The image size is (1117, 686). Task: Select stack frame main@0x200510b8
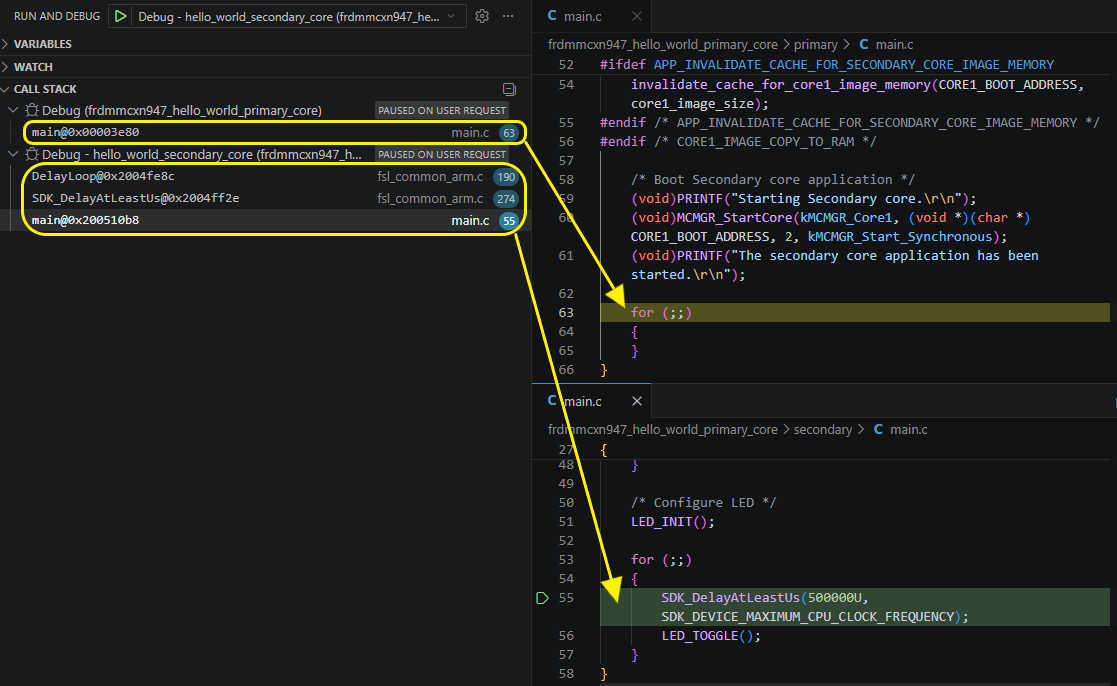265,221
